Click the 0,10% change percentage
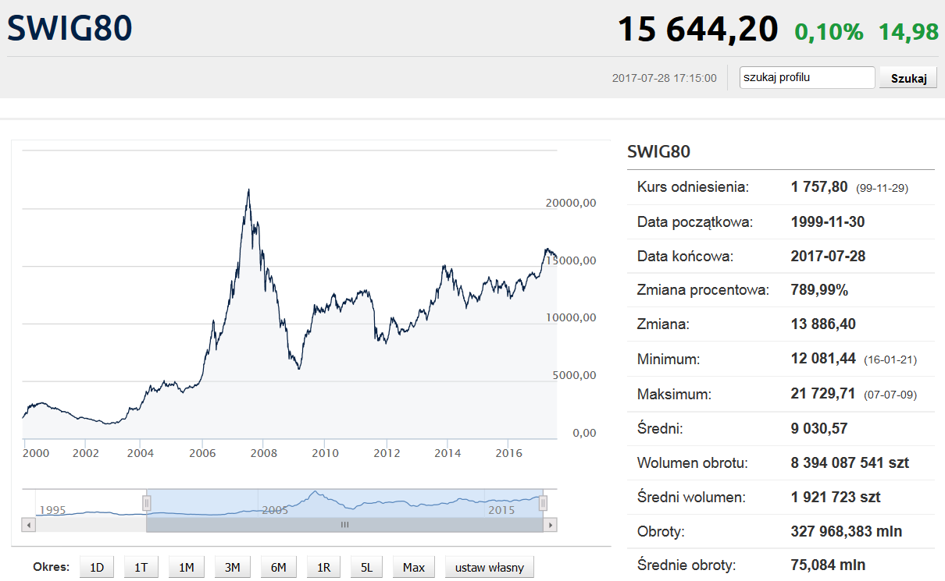 (x=829, y=32)
